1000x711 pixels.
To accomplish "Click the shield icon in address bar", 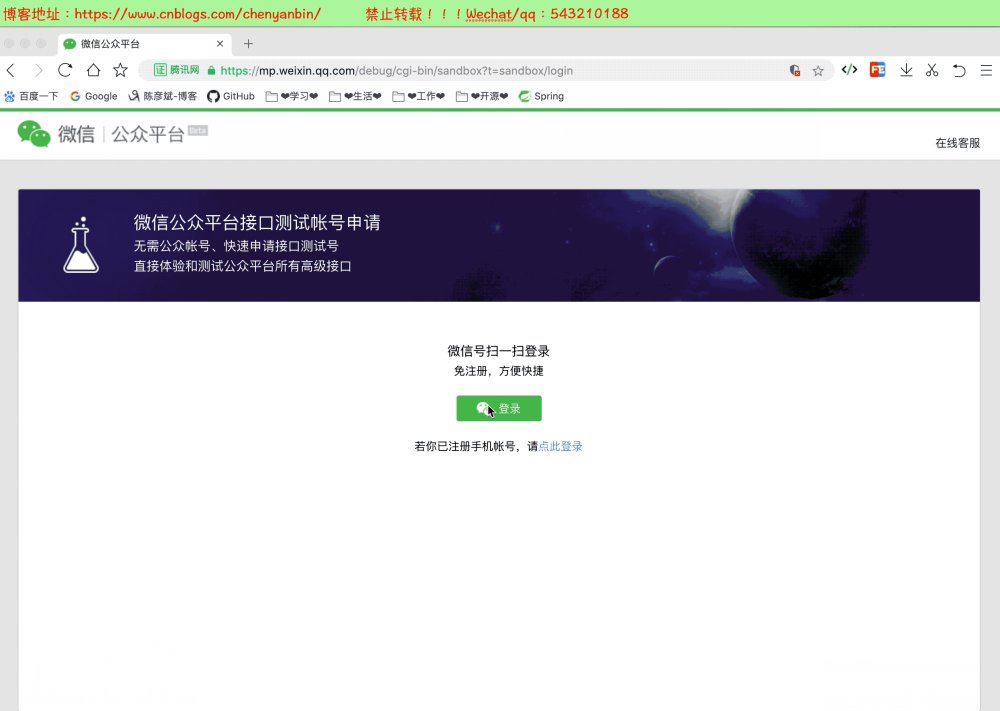I will click(795, 71).
